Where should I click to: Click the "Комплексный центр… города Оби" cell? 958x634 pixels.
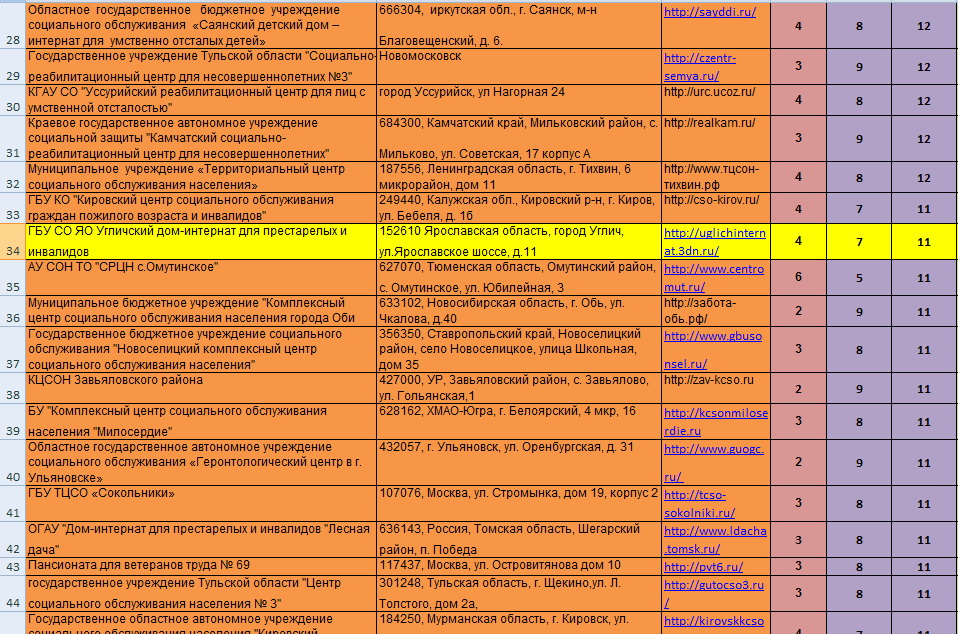(x=201, y=311)
